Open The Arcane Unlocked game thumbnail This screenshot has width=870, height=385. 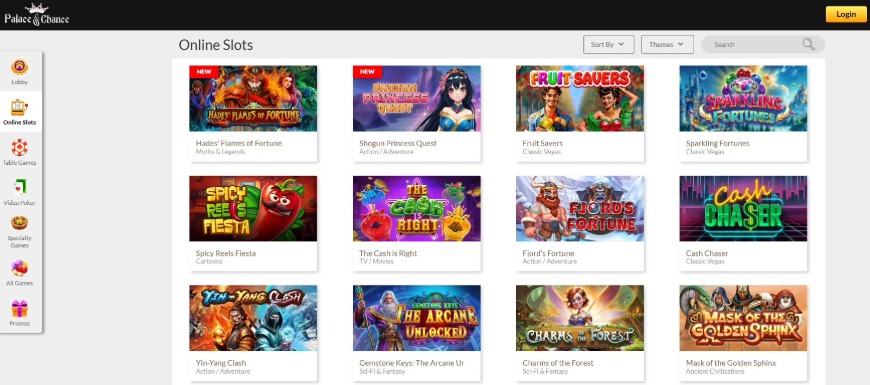tap(417, 318)
